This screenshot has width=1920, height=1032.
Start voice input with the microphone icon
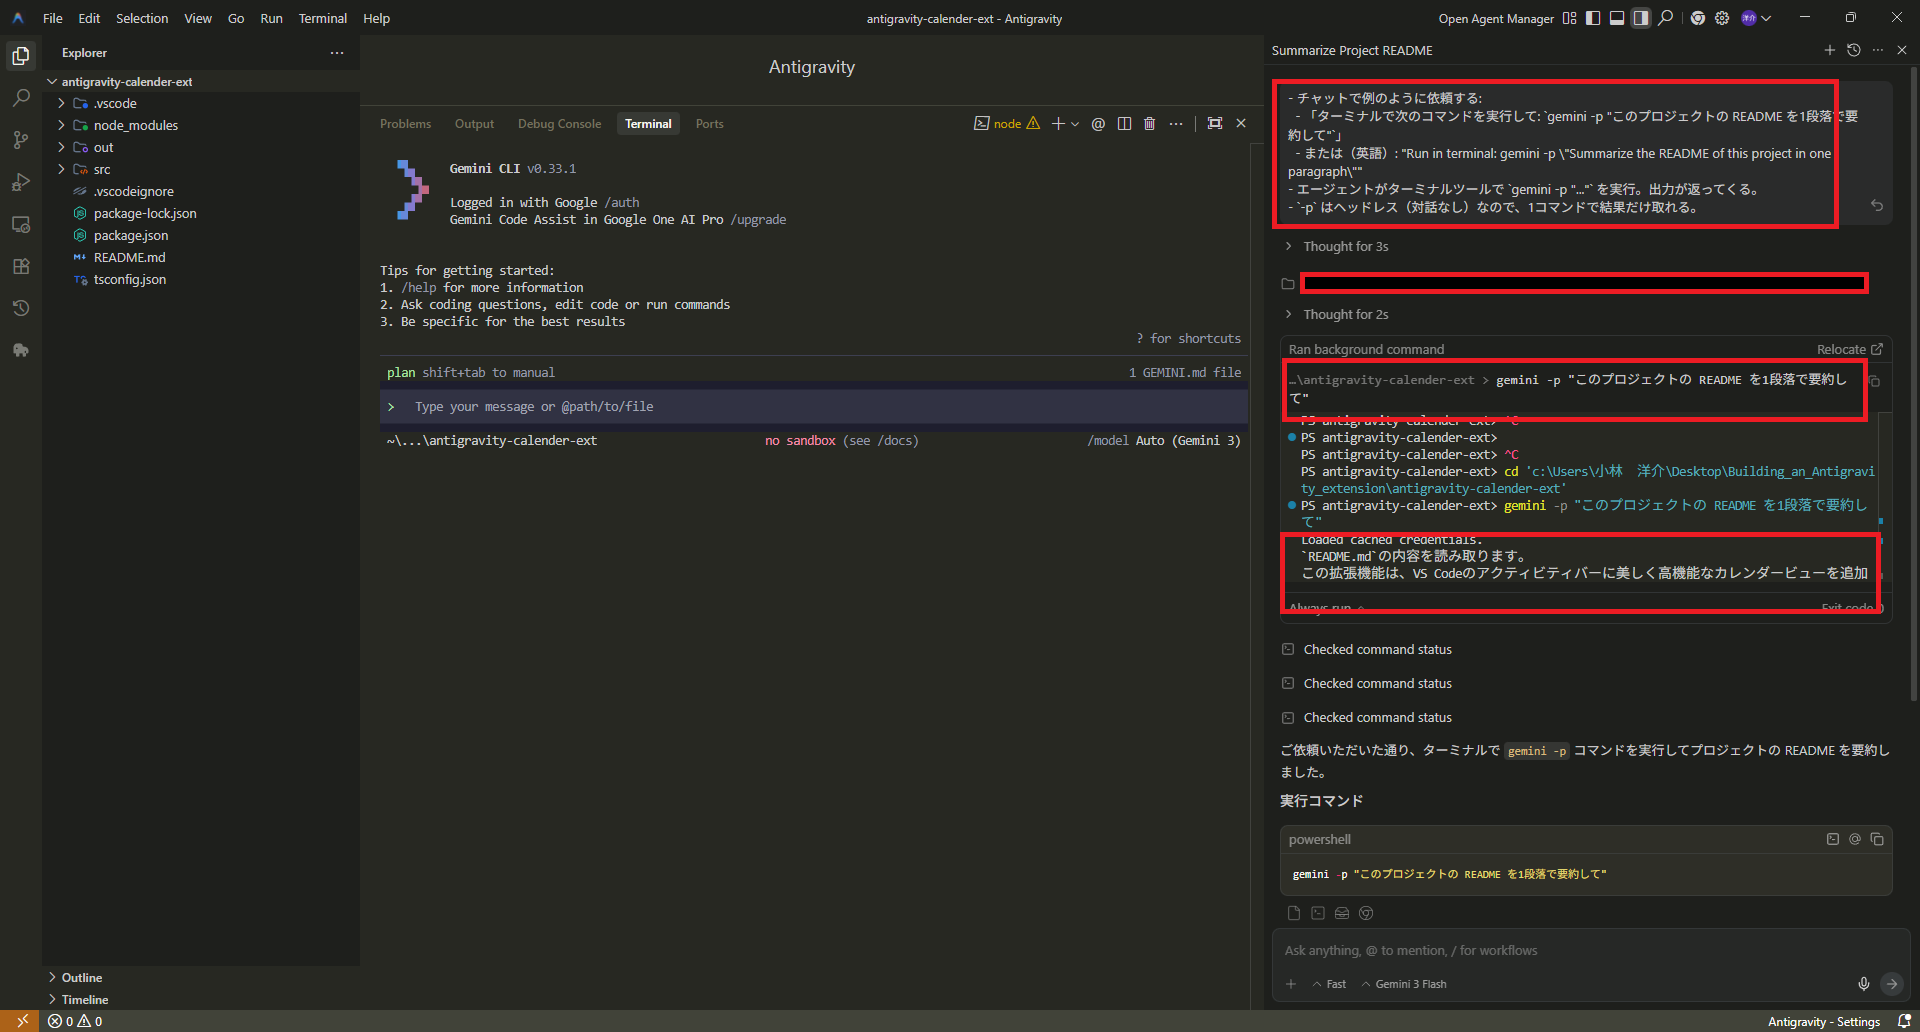pyautogui.click(x=1863, y=984)
